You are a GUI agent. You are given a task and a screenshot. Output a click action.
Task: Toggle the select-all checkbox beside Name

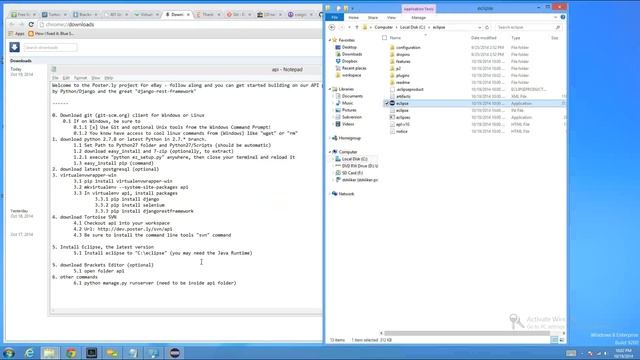click(384, 38)
